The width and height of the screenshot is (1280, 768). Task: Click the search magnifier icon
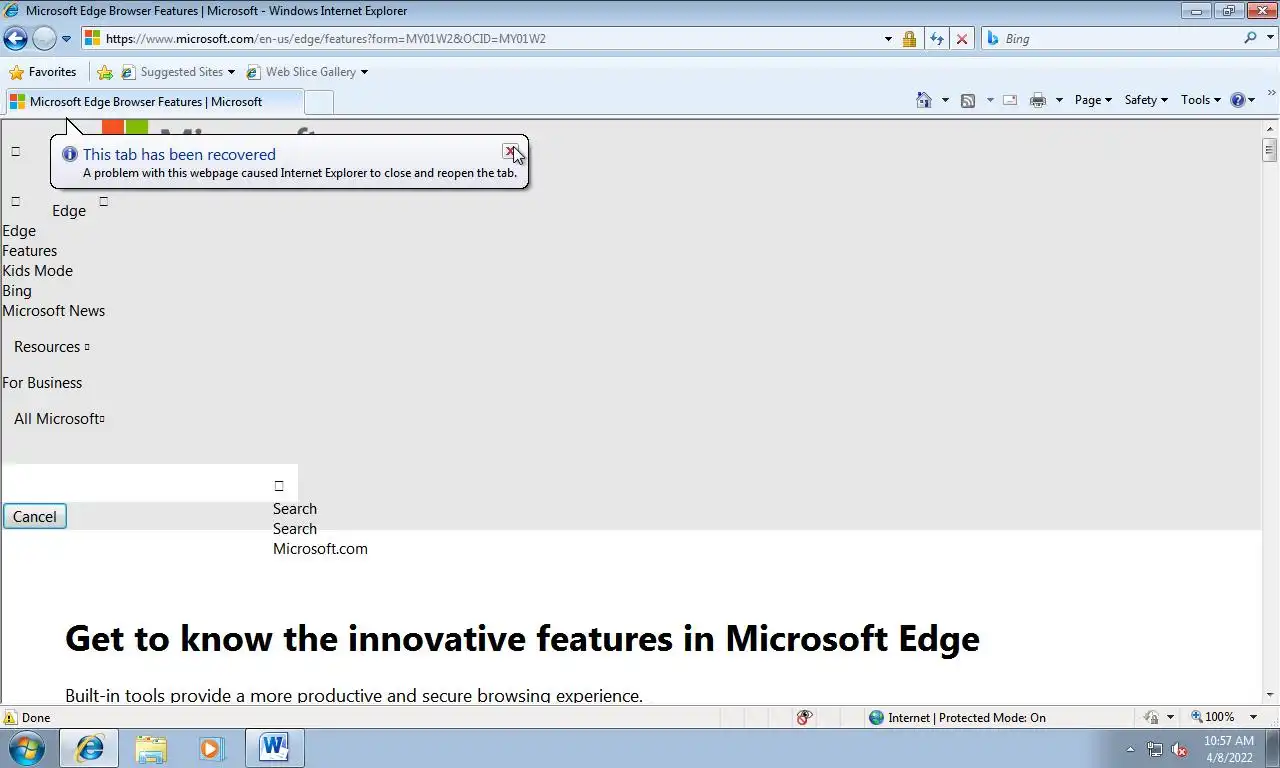click(x=1250, y=38)
